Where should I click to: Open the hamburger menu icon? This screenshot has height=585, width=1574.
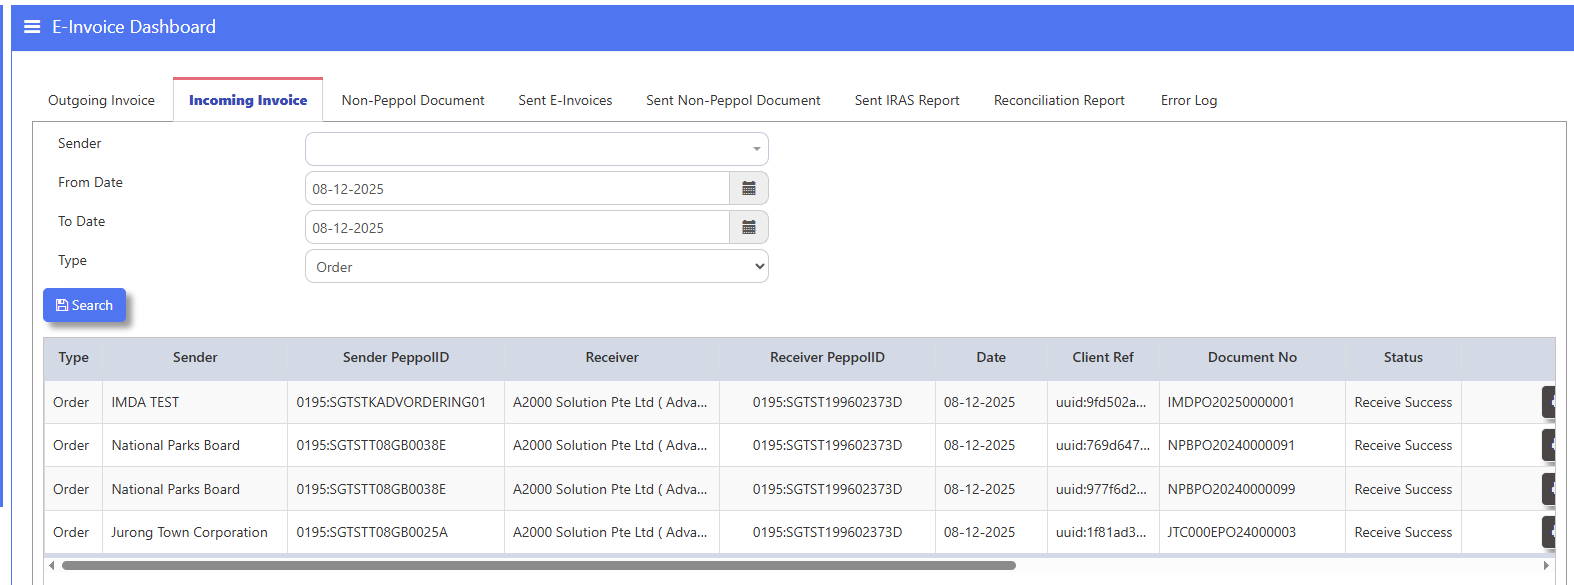32,27
